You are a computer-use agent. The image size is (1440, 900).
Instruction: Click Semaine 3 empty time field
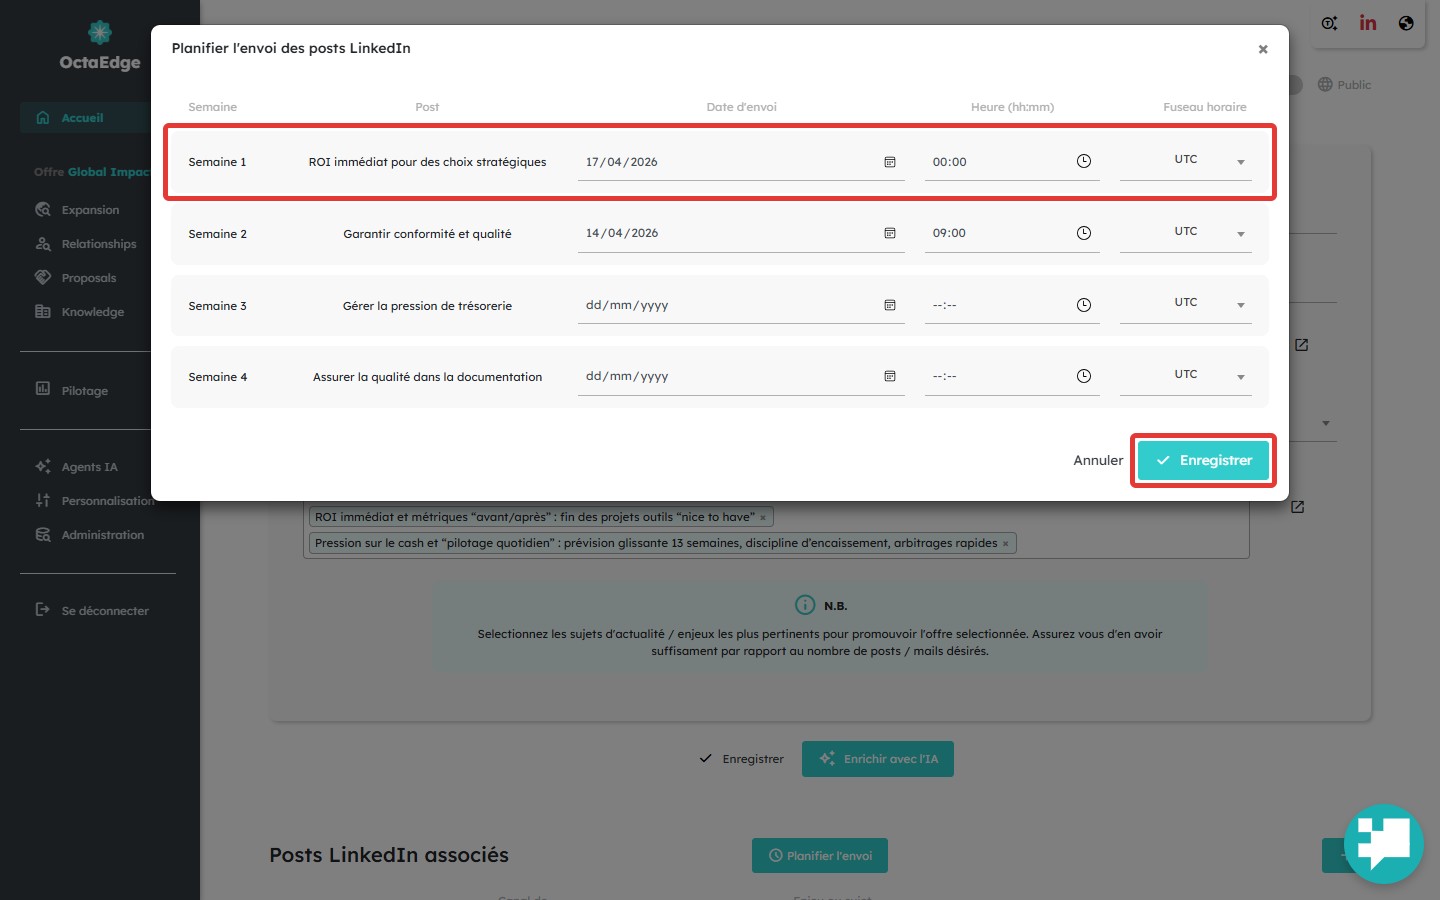pyautogui.click(x=1012, y=305)
